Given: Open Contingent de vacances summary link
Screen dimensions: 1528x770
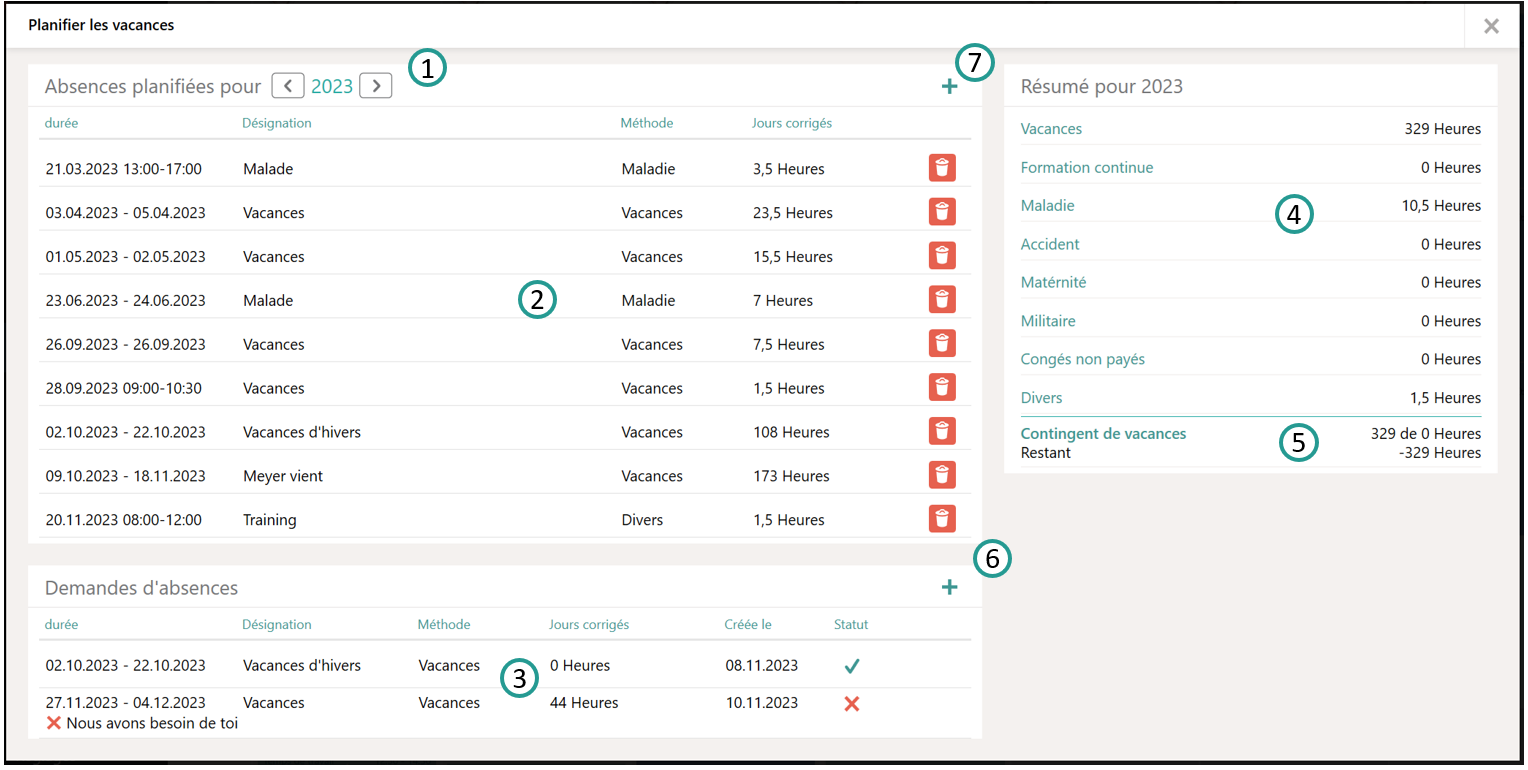Looking at the screenshot, I should [1103, 434].
